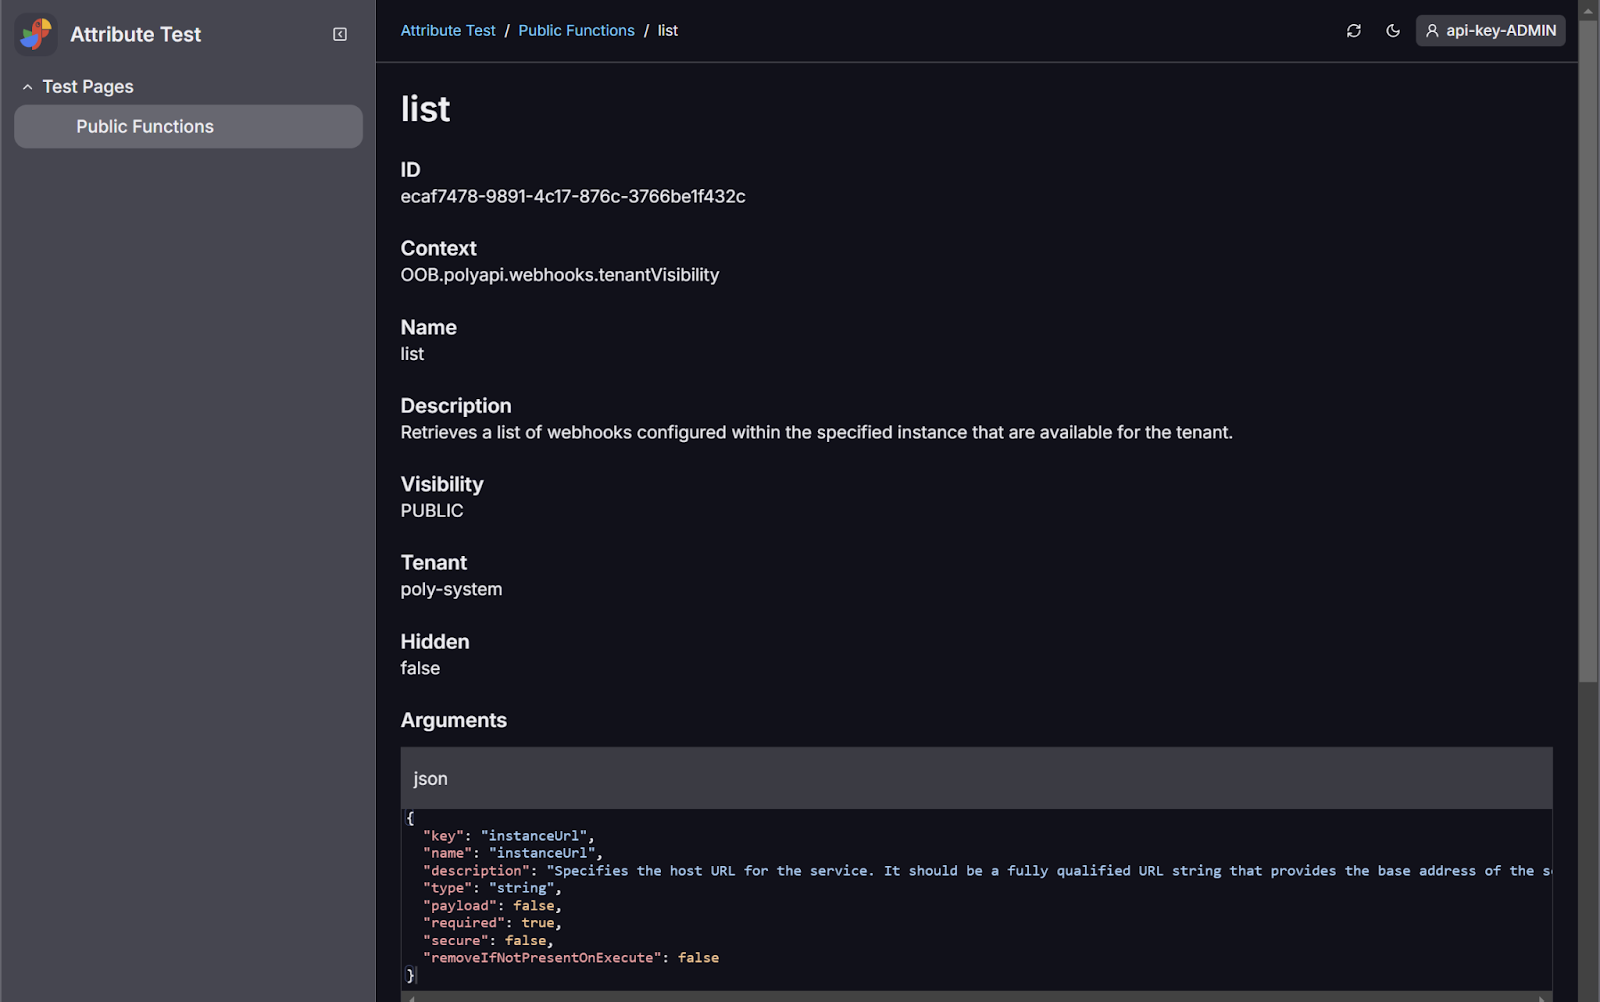This screenshot has height=1002, width=1600.
Task: Click the "removeIfNotPresentOnExecute": false line
Action: coord(571,958)
